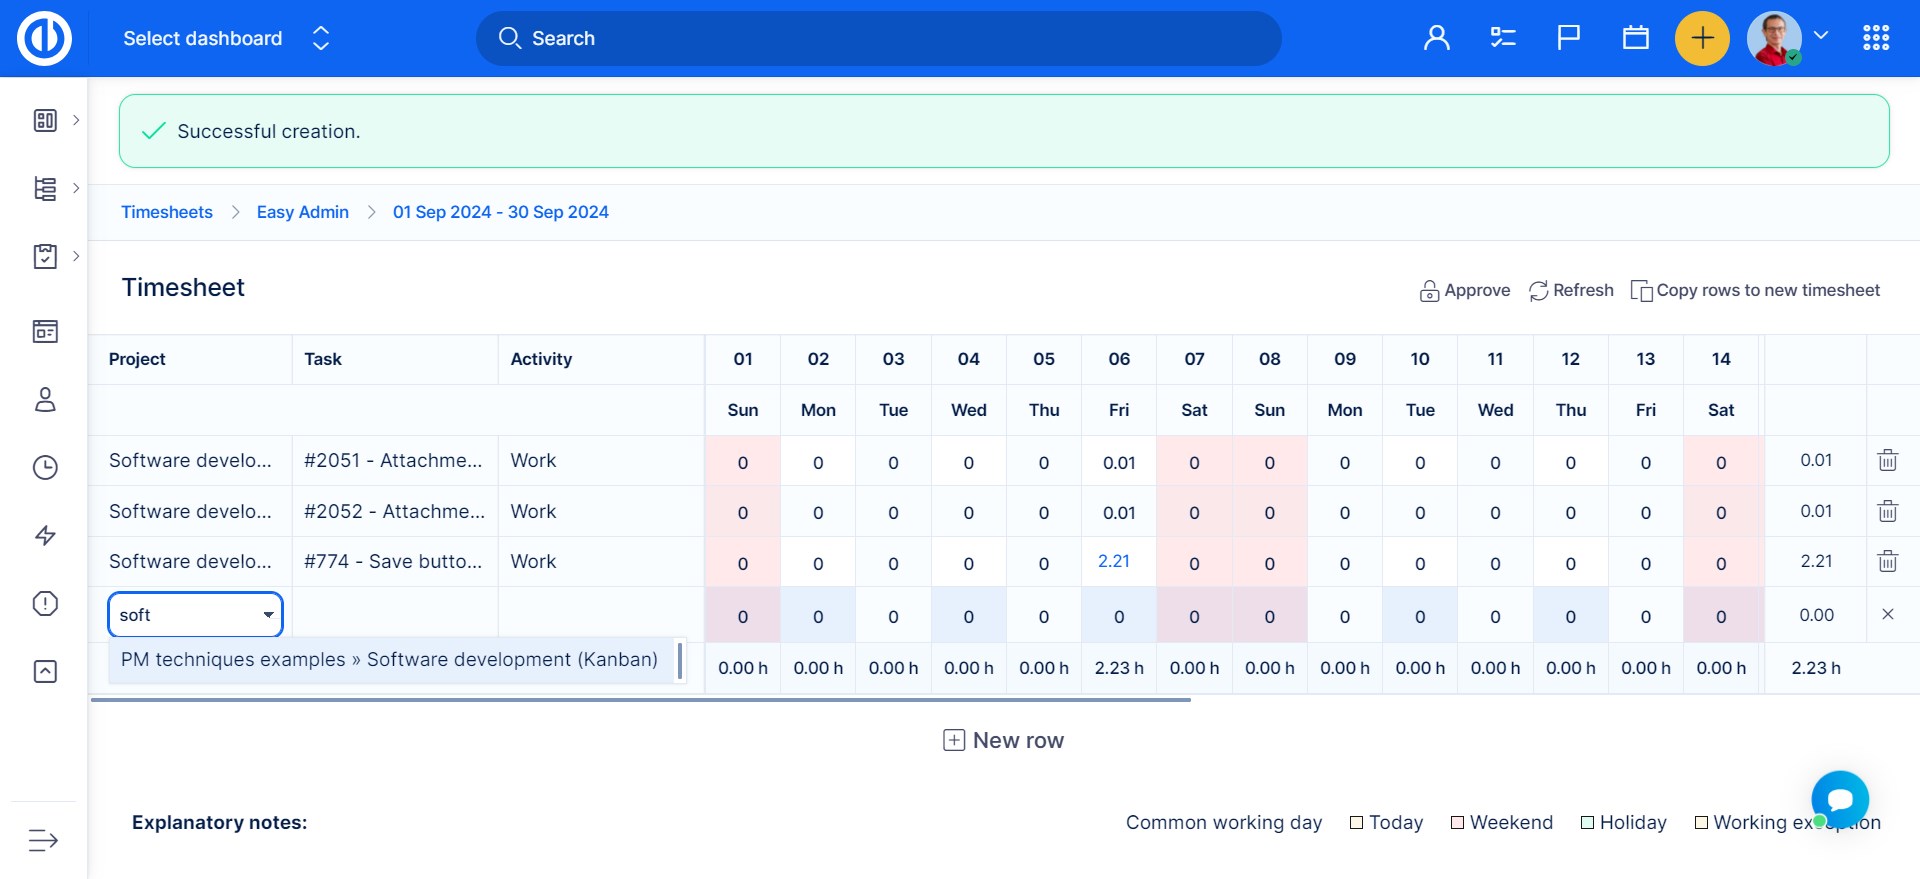Open the clock time tracking sidebar icon

45,467
